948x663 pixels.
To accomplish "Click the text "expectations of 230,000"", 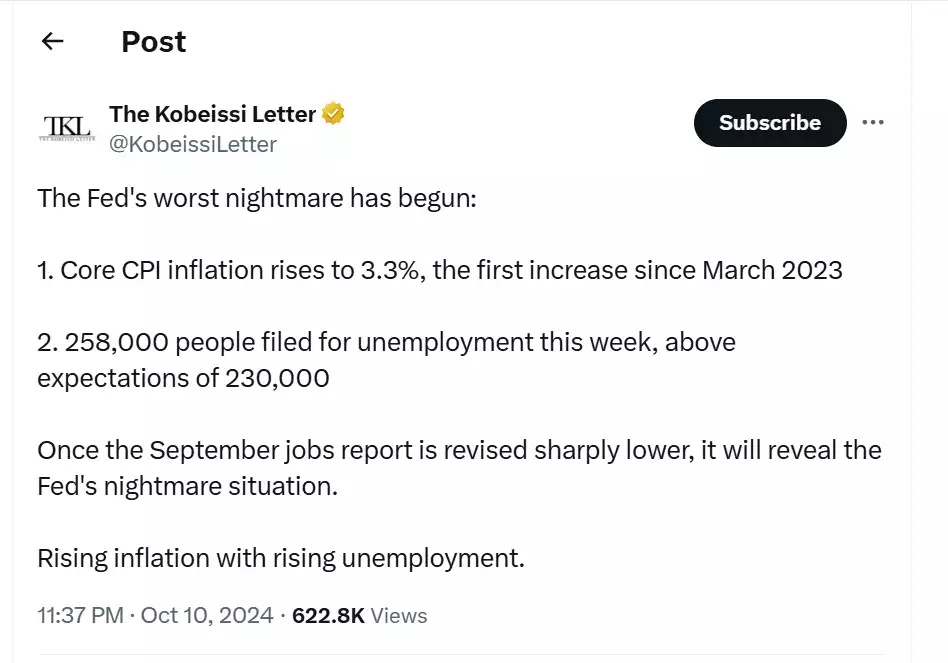I will point(183,378).
